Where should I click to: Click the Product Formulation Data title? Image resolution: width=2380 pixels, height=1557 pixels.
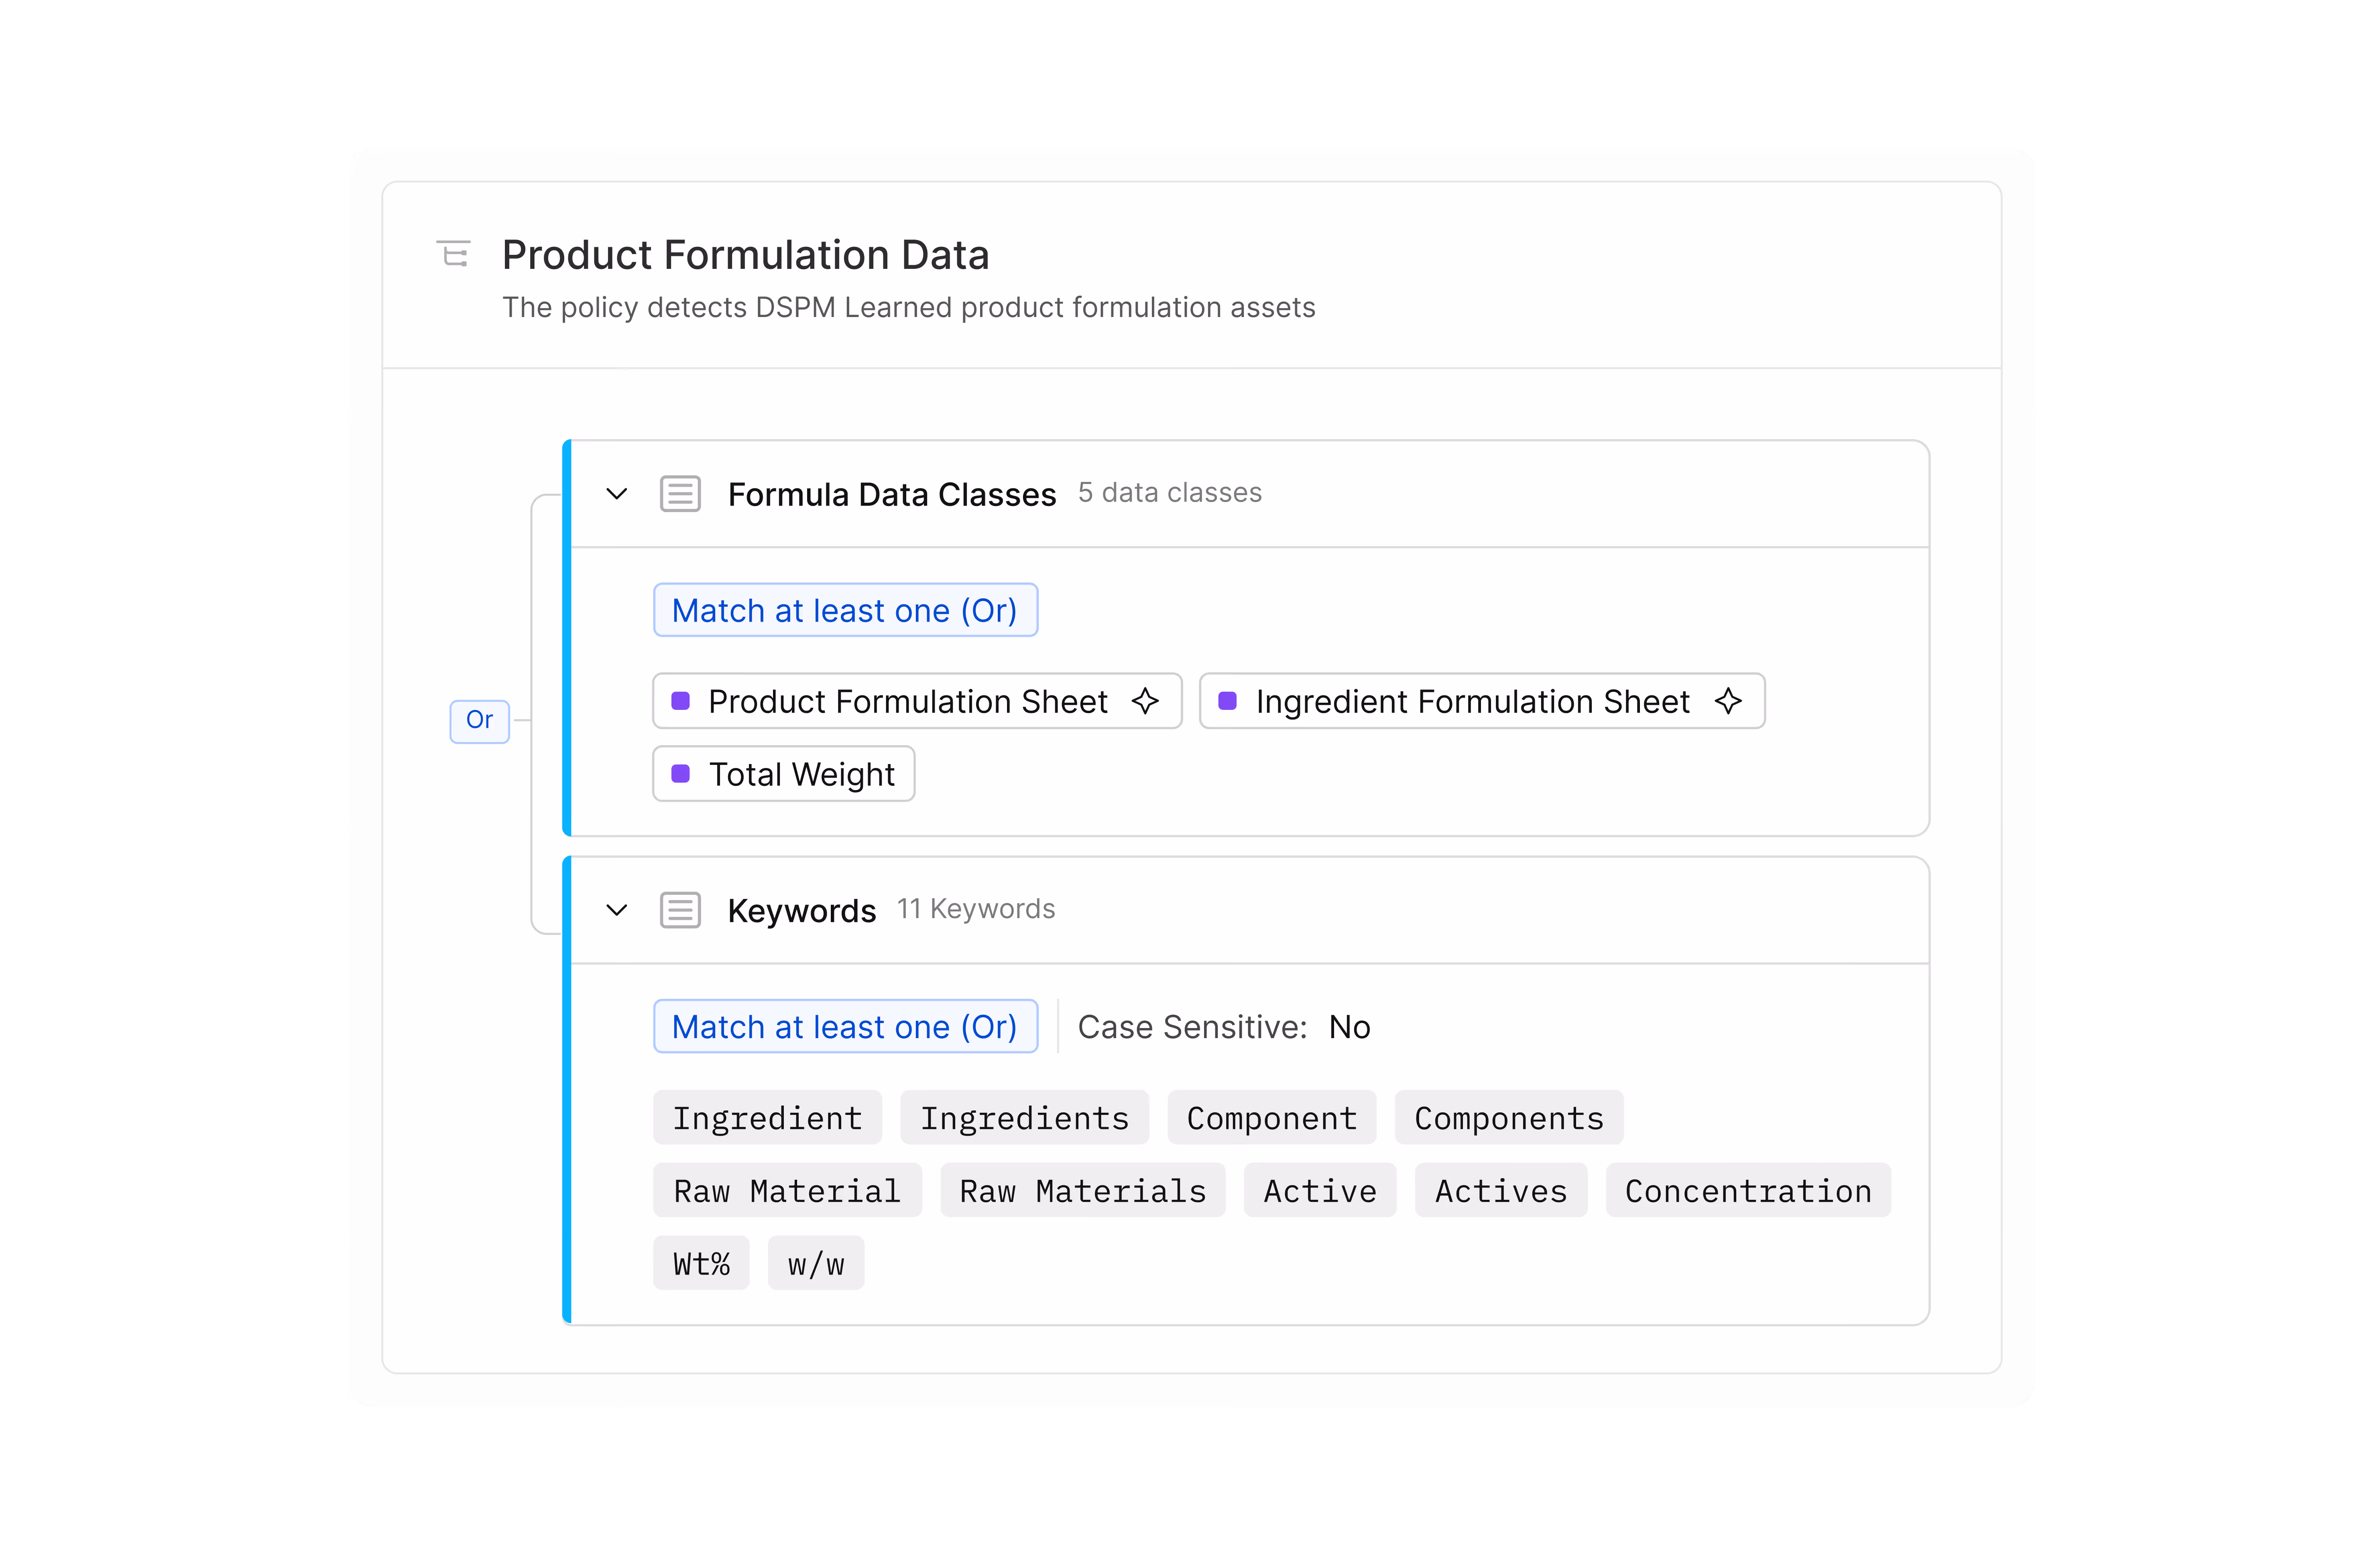(x=745, y=255)
